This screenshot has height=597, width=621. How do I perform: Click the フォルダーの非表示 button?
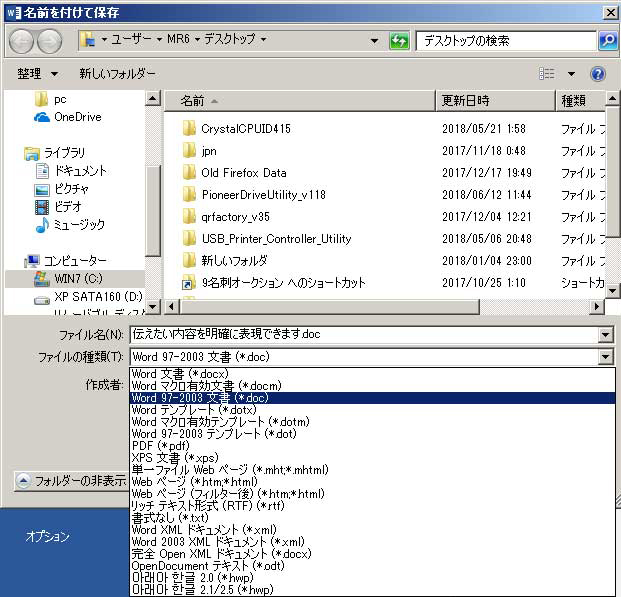(x=70, y=480)
